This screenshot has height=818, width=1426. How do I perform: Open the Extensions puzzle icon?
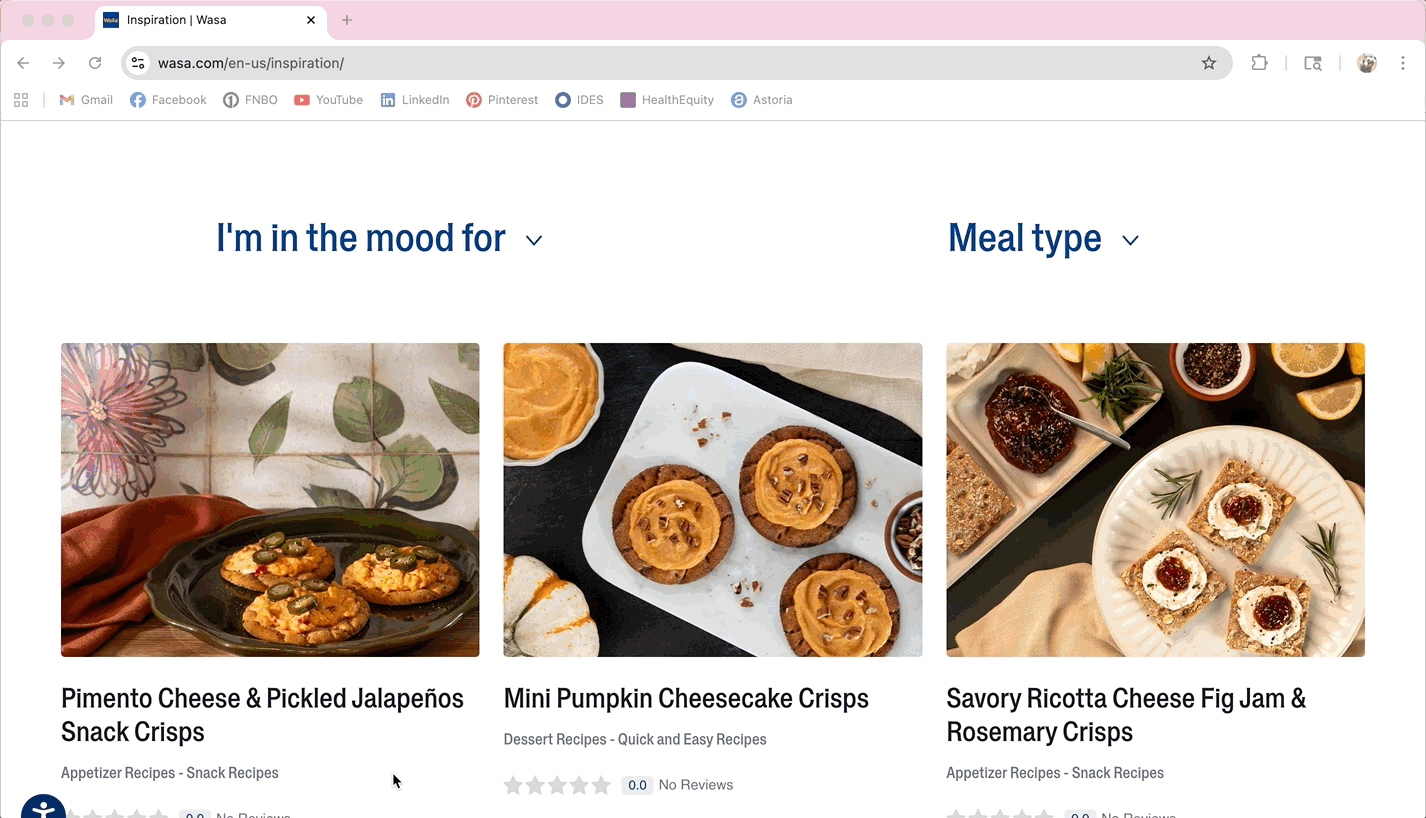coord(1259,63)
